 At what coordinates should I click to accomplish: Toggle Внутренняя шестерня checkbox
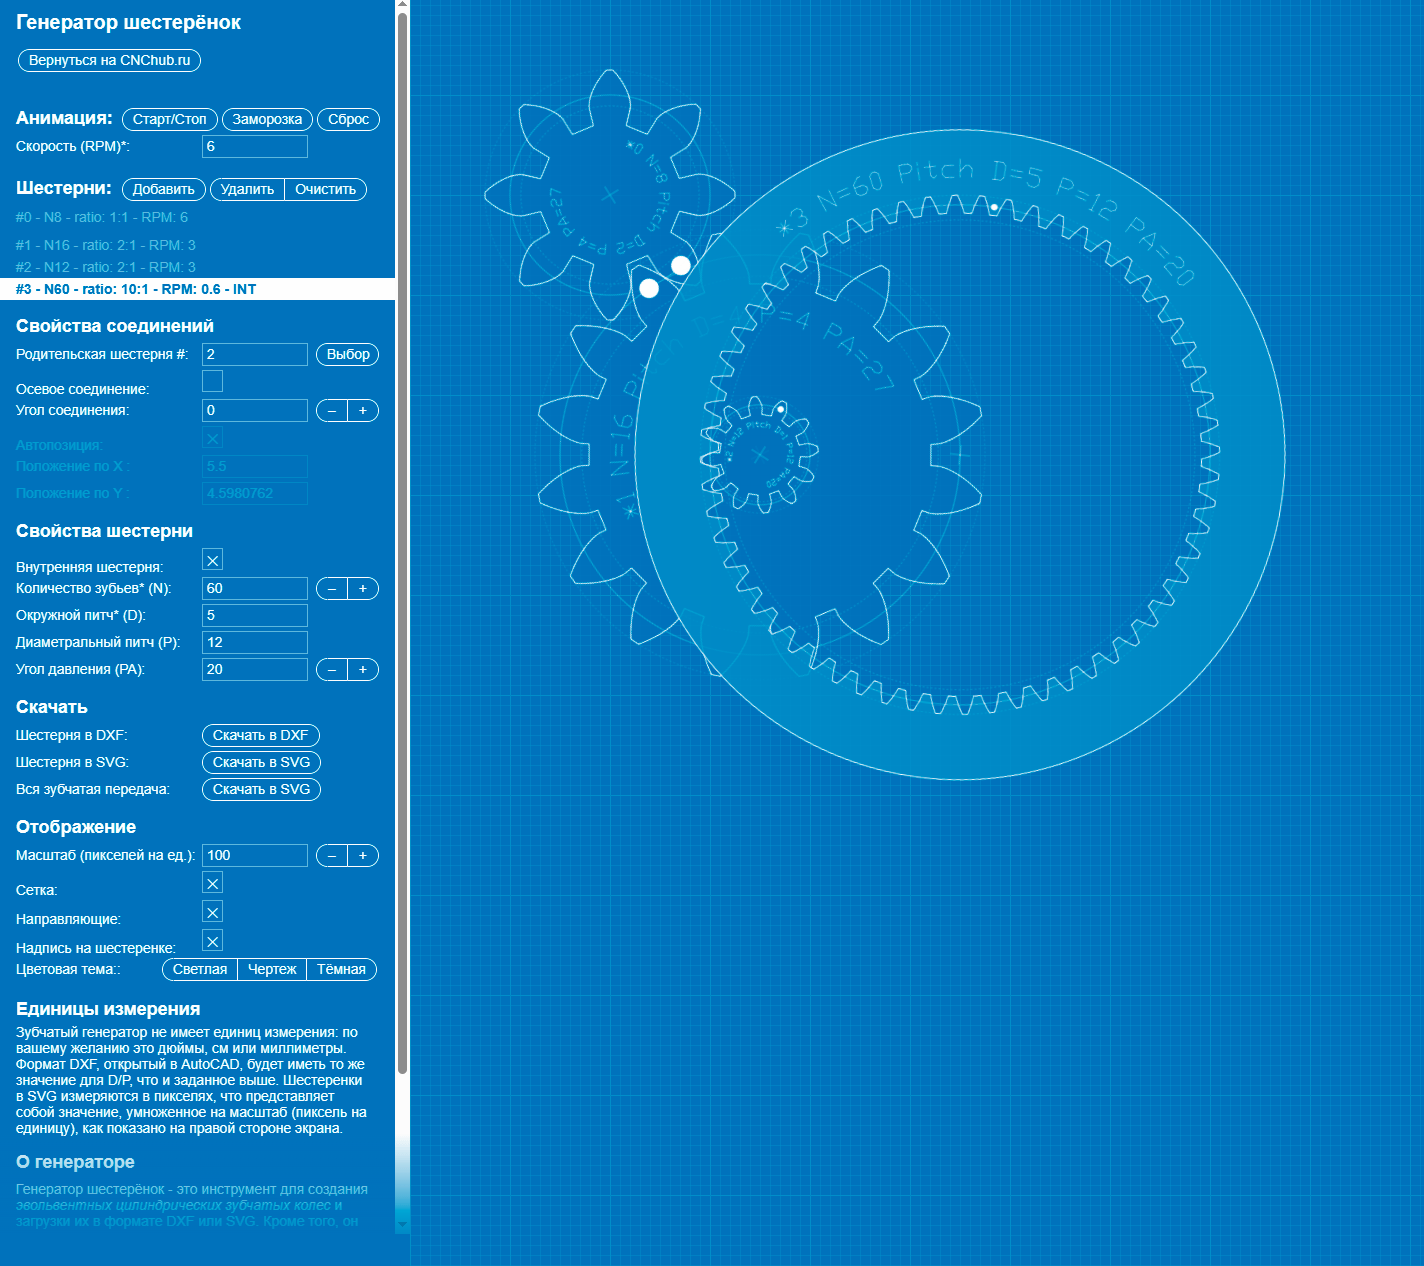pos(212,560)
